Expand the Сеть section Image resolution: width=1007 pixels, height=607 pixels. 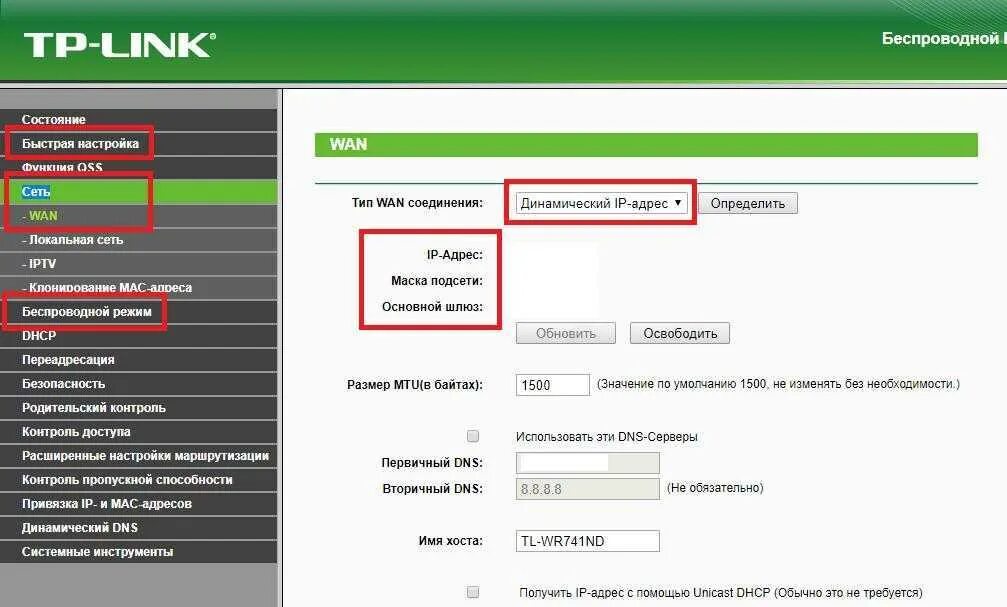(x=35, y=191)
